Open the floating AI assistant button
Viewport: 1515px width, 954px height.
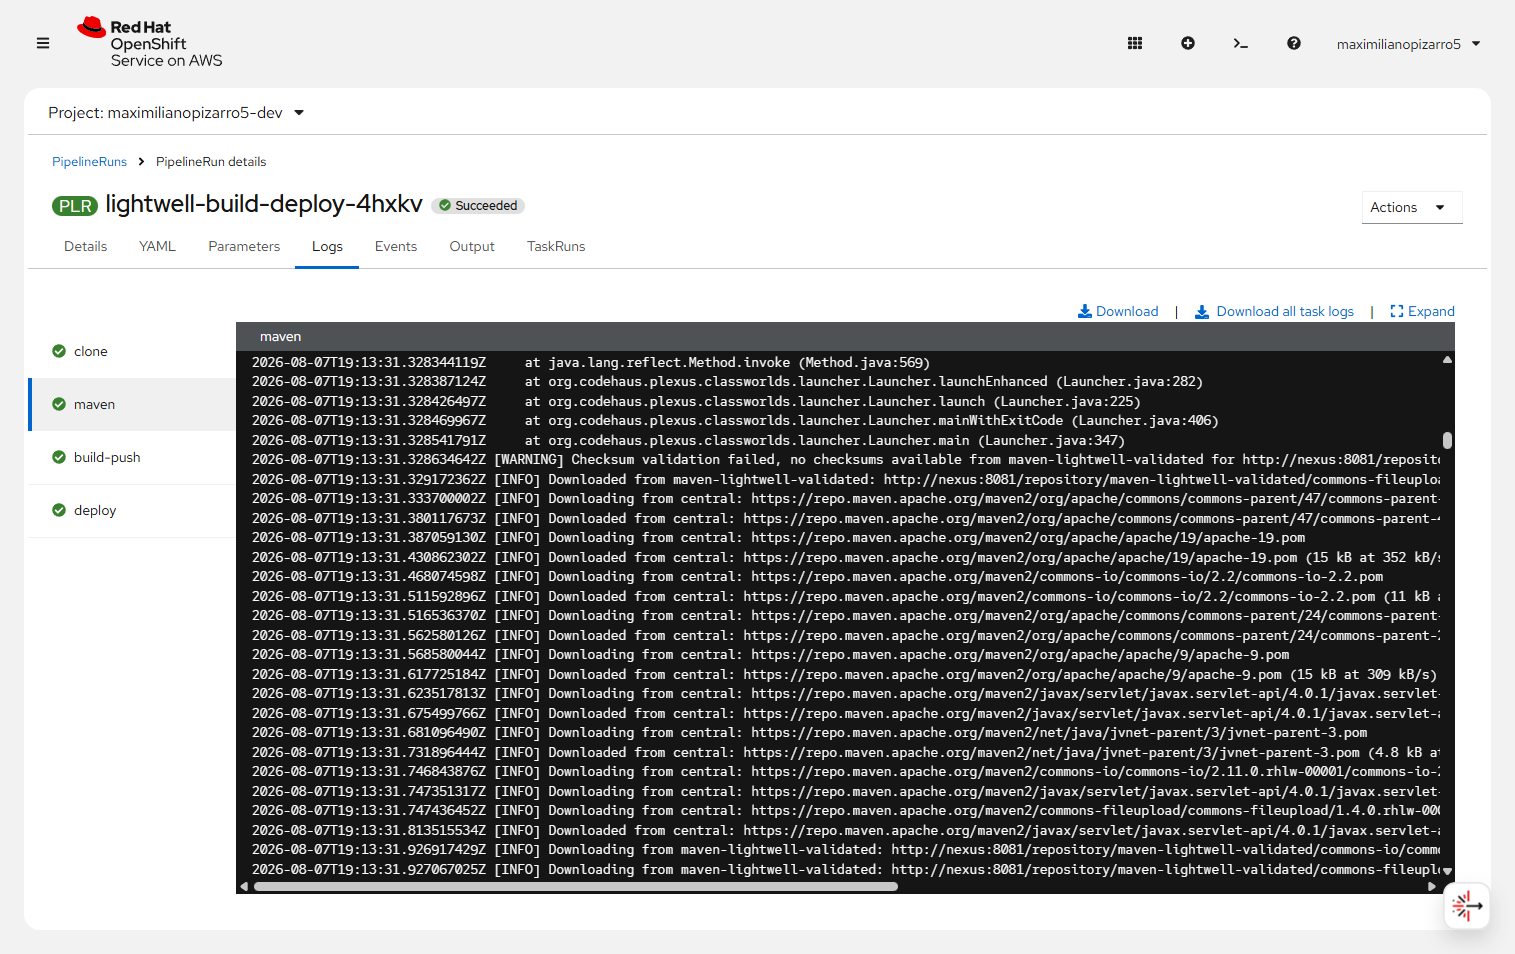[x=1467, y=906]
